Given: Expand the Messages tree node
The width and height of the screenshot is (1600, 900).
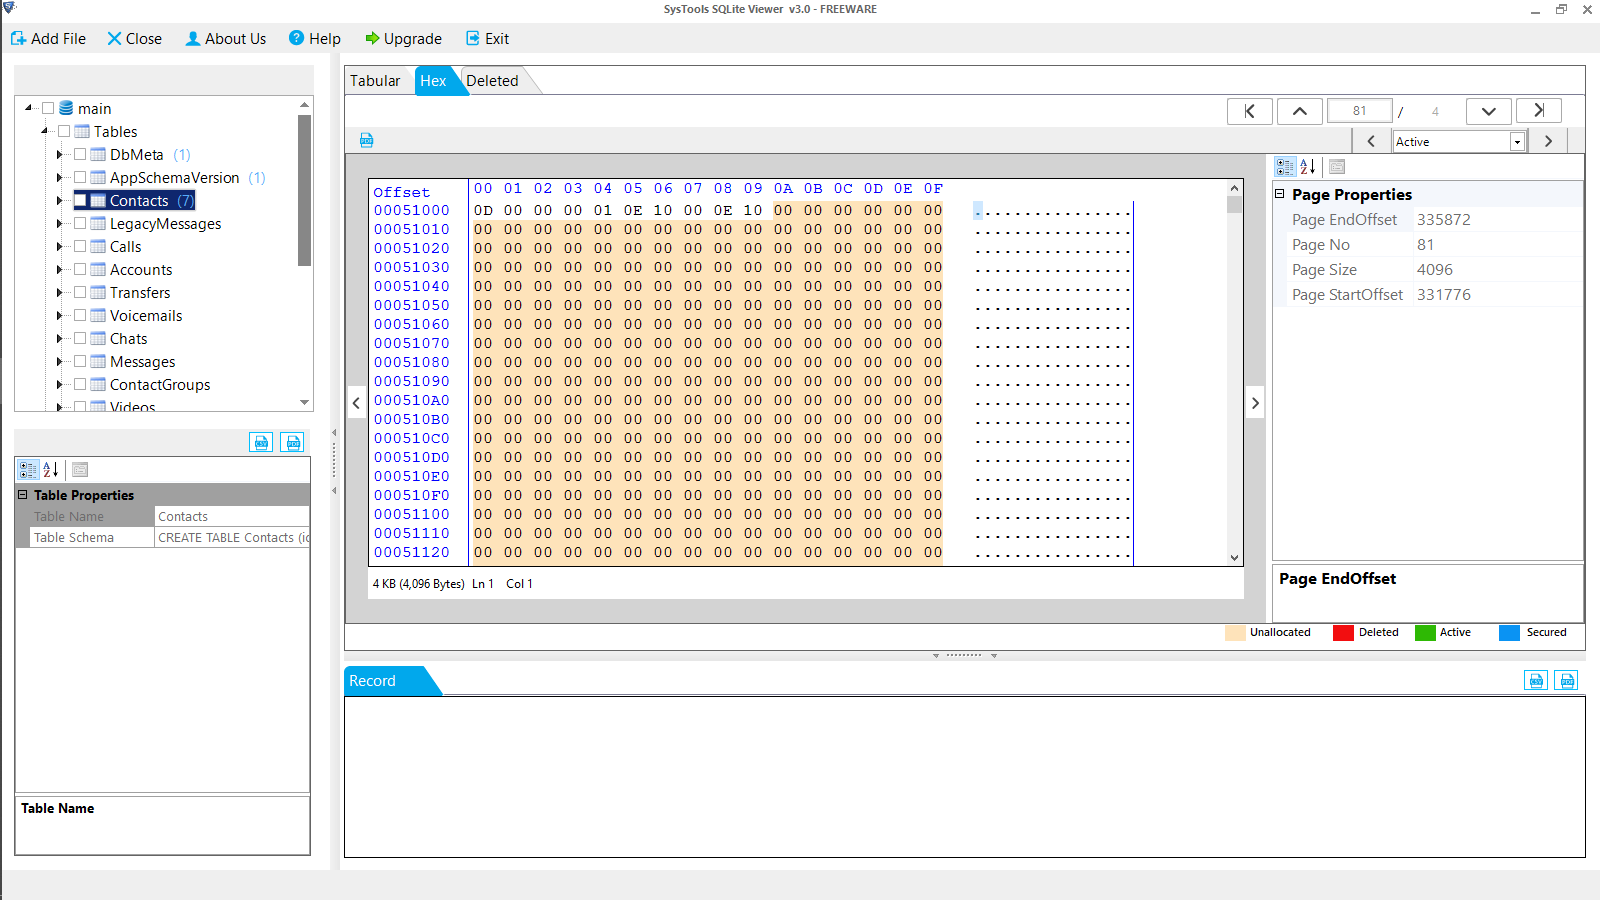Looking at the screenshot, I should point(60,361).
